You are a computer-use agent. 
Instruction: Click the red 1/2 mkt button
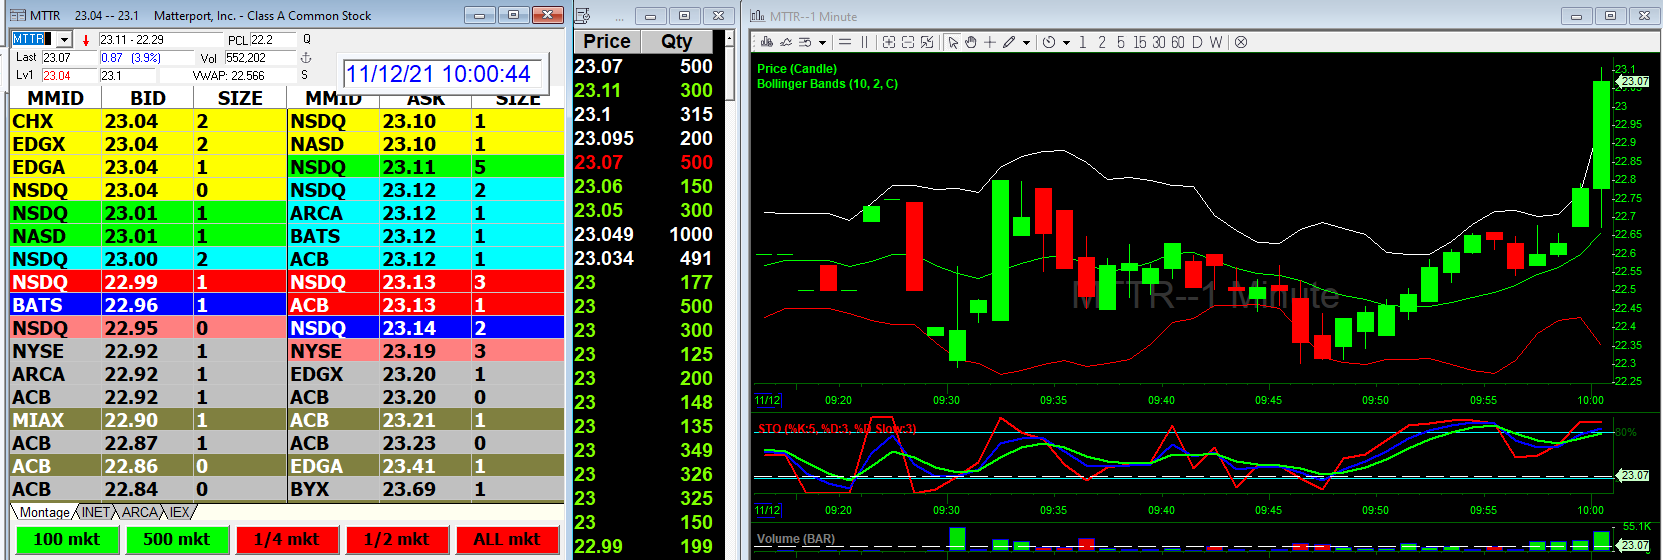(397, 540)
